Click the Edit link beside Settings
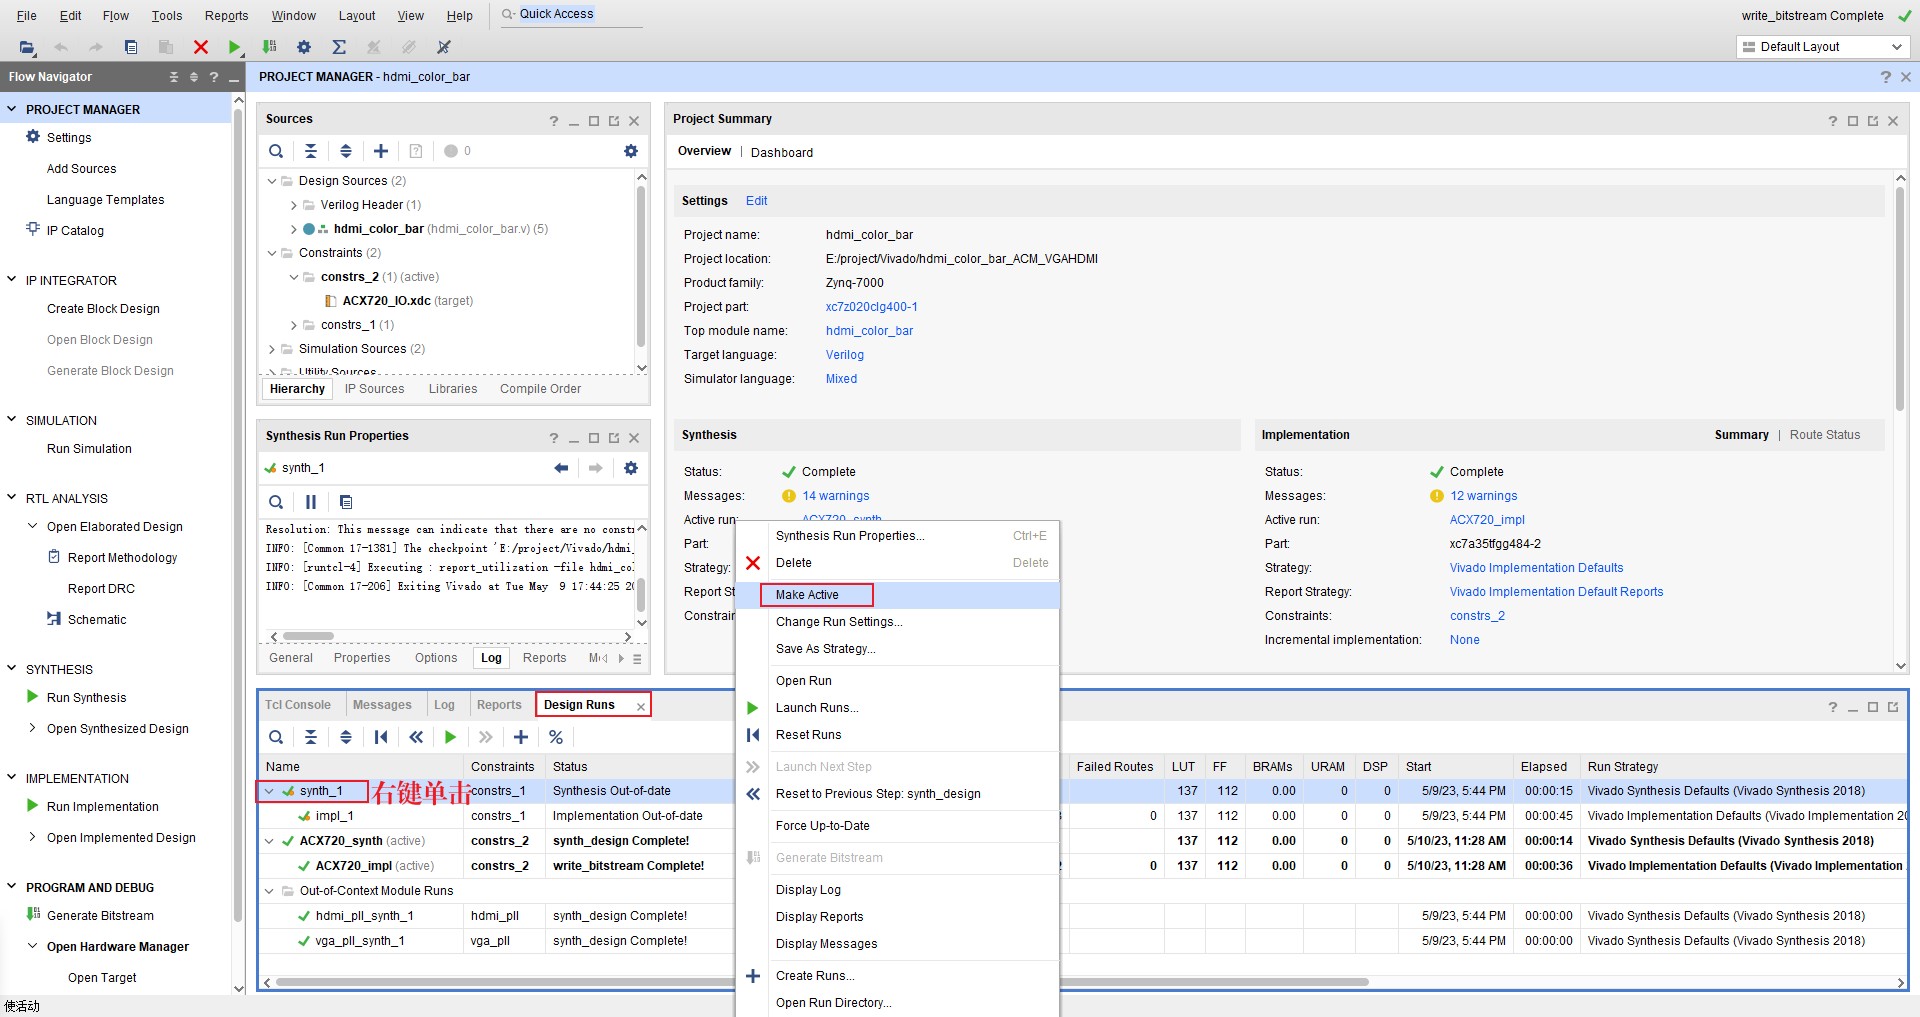 click(756, 201)
